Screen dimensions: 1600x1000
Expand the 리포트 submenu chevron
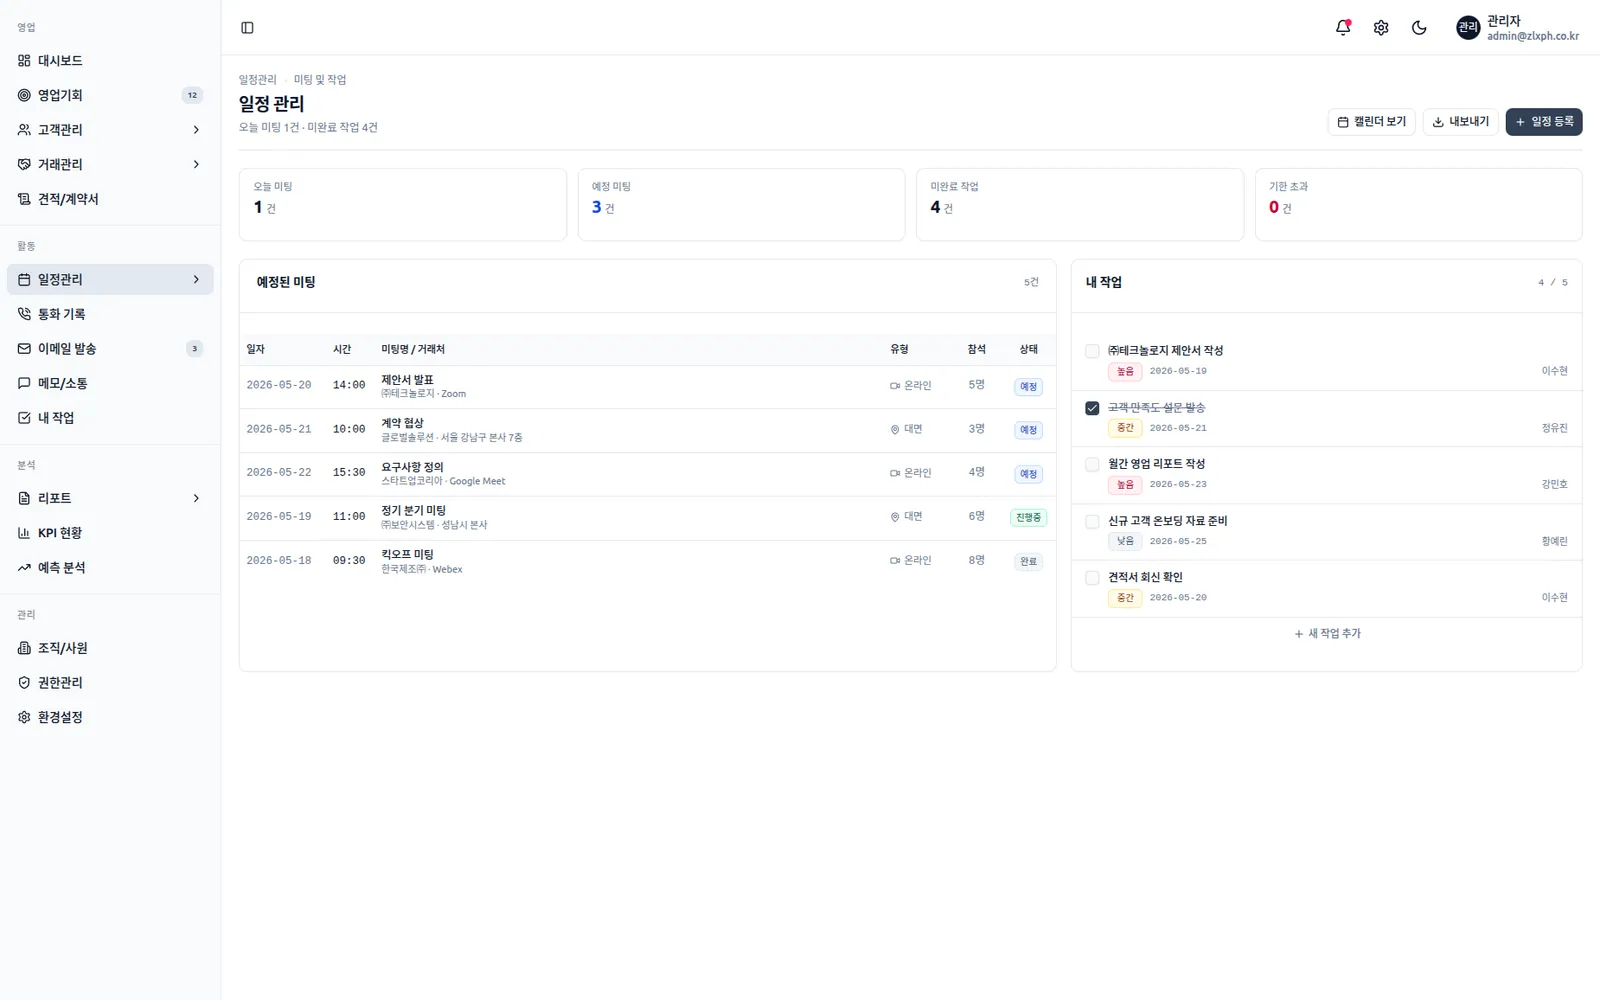click(196, 498)
